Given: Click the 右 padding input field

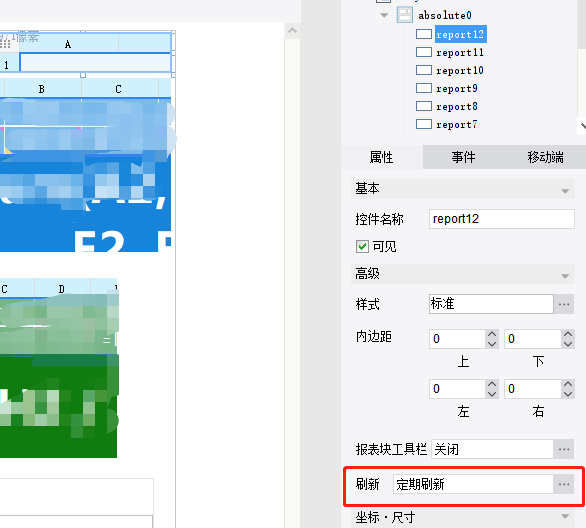Looking at the screenshot, I should [x=533, y=389].
